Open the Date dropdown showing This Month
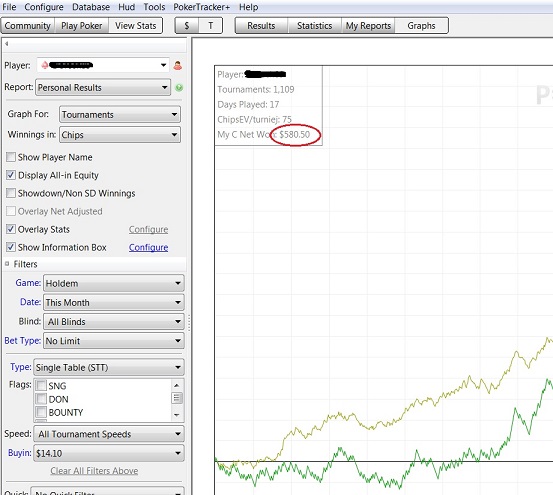The width and height of the screenshot is (553, 495). [114, 302]
